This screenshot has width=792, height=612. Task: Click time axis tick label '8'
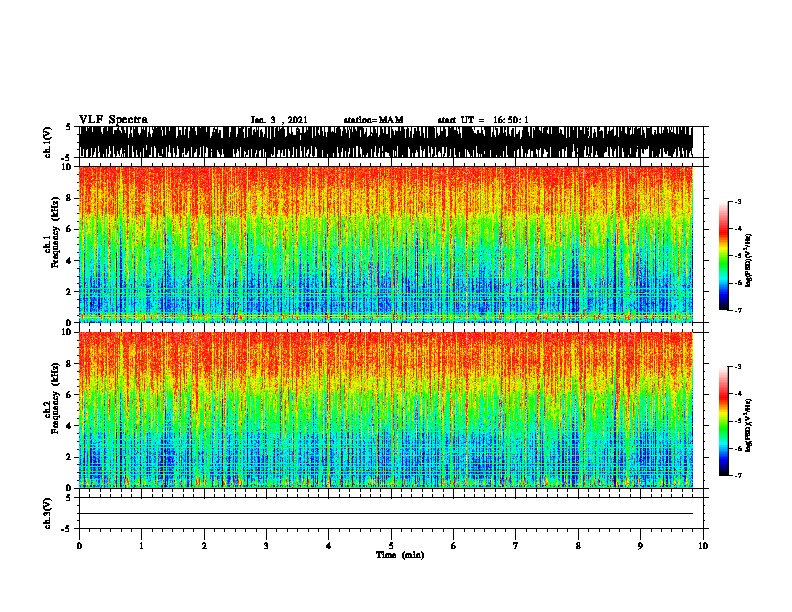pos(578,546)
